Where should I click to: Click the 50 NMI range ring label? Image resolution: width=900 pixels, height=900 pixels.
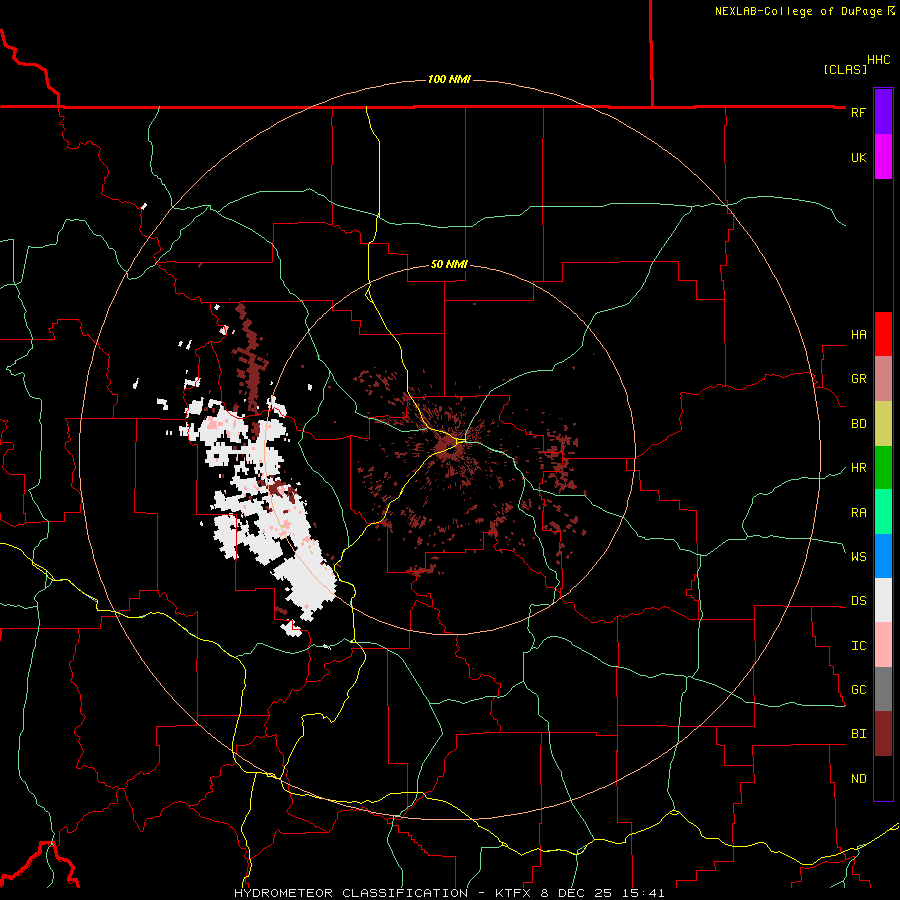[x=449, y=264]
